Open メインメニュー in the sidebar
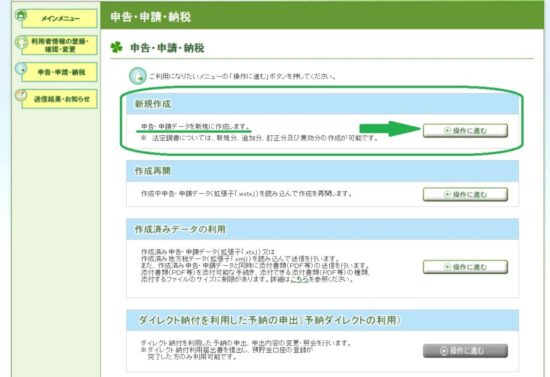The height and width of the screenshot is (377, 550). pyautogui.click(x=59, y=19)
